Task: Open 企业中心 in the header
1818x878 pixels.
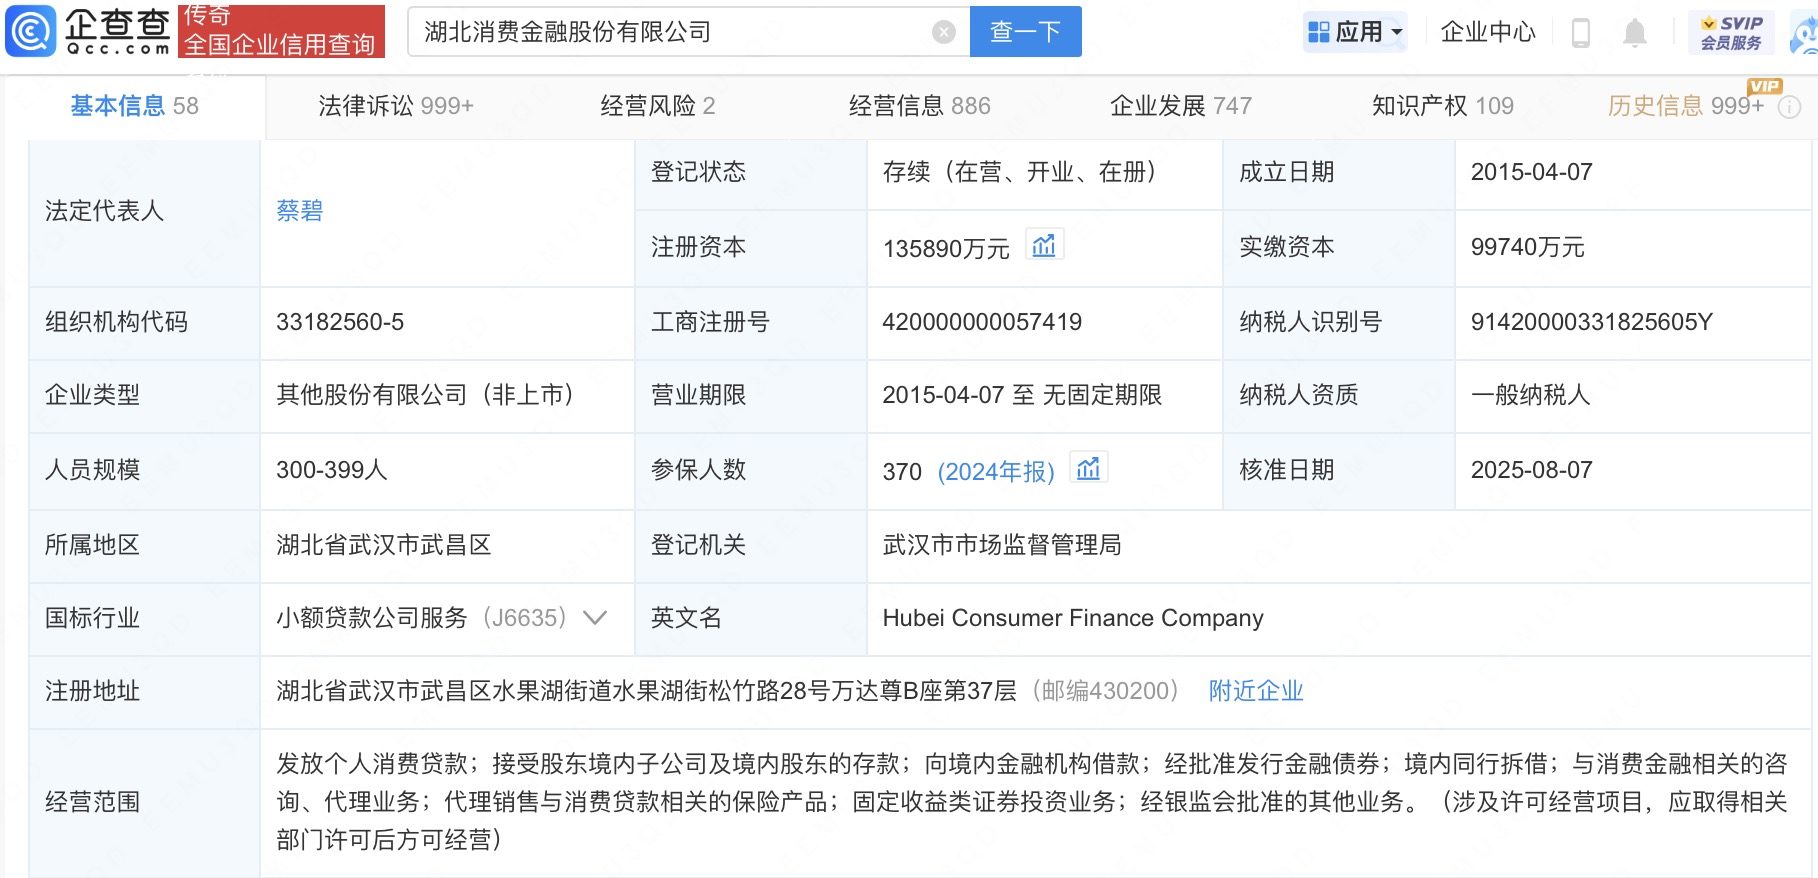Action: (1487, 32)
